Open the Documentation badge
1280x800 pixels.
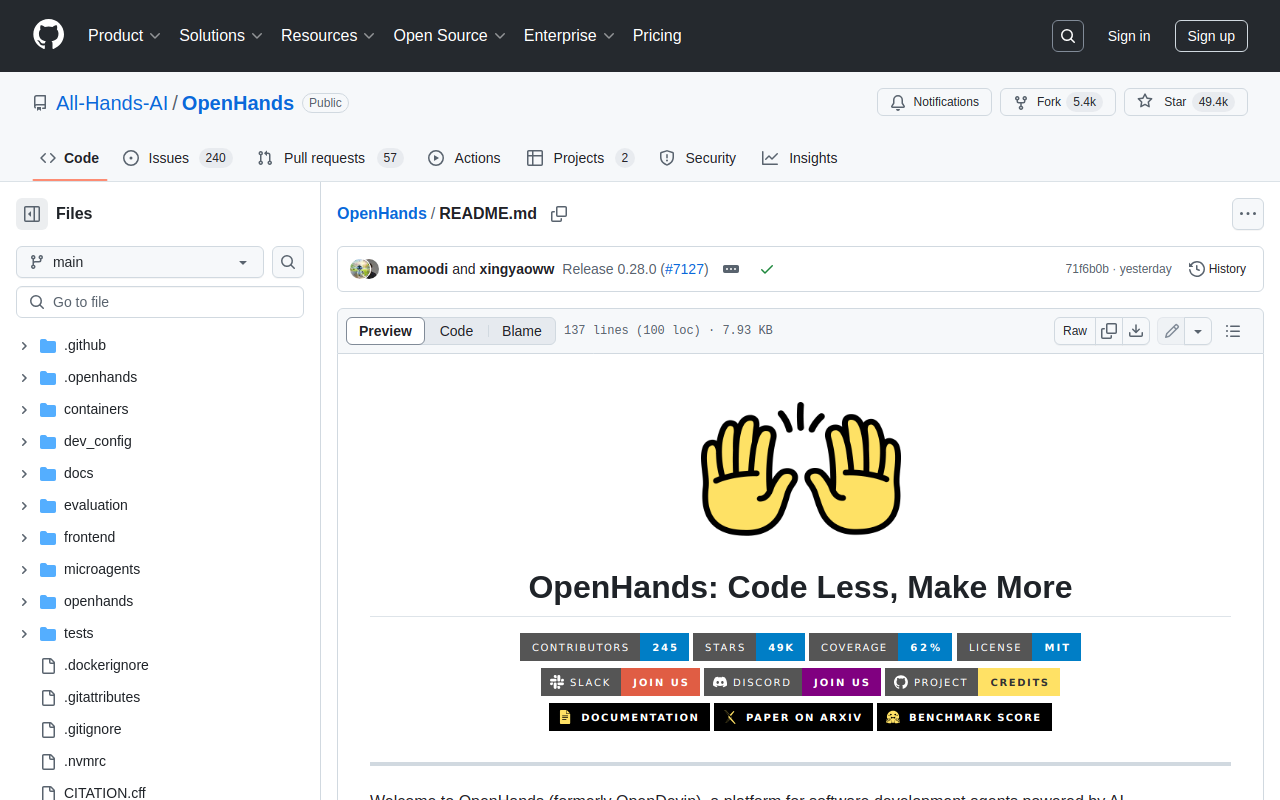click(x=629, y=717)
